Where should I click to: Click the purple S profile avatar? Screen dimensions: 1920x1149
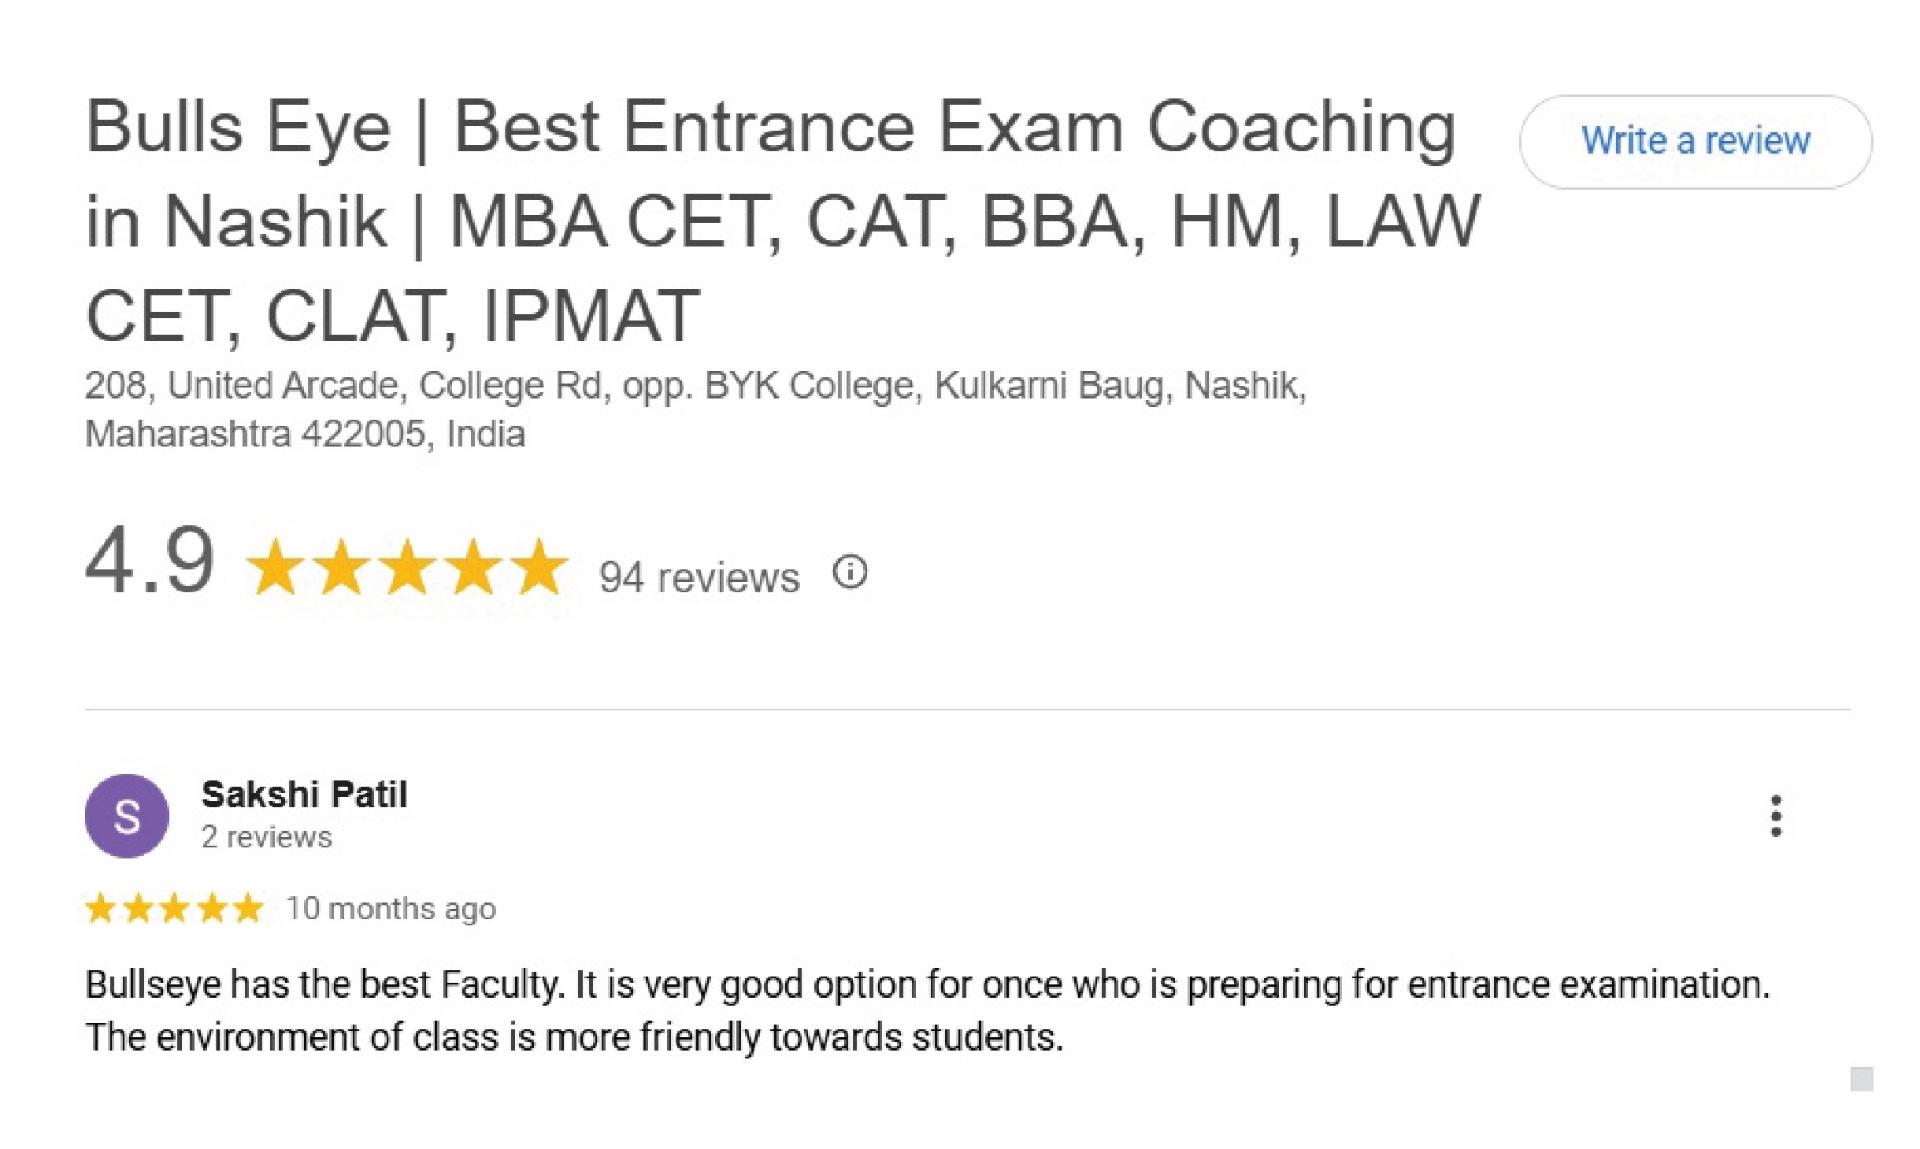(127, 816)
